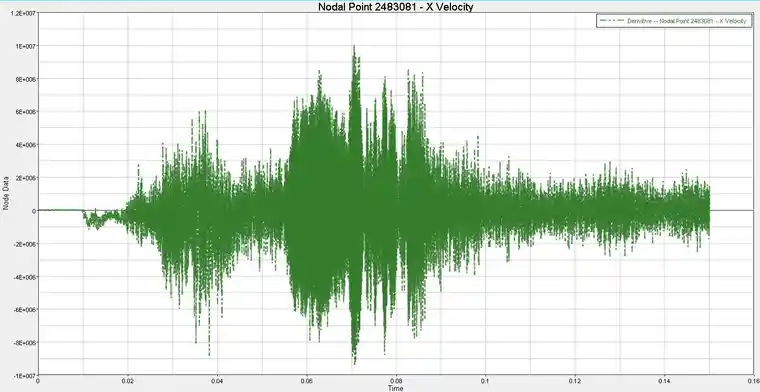
Task: Click the 0.06 time axis tick label
Action: (x=306, y=381)
